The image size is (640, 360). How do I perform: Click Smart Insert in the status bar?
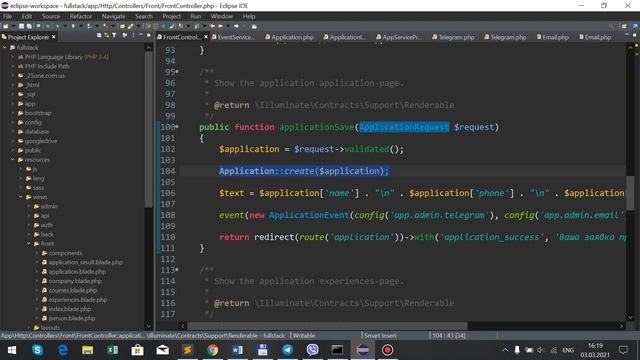[x=380, y=336]
